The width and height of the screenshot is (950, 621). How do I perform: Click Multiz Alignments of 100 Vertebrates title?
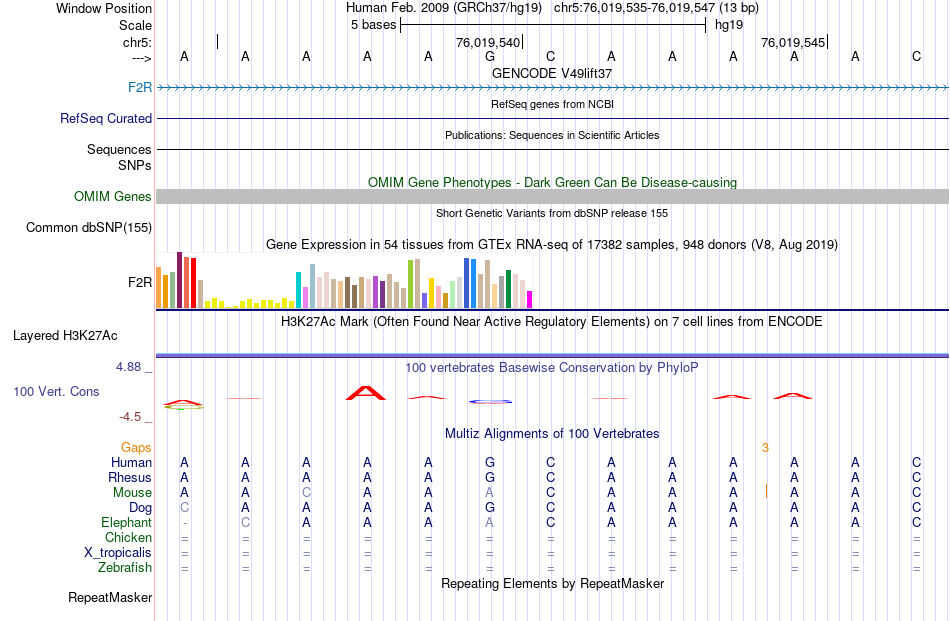[552, 434]
